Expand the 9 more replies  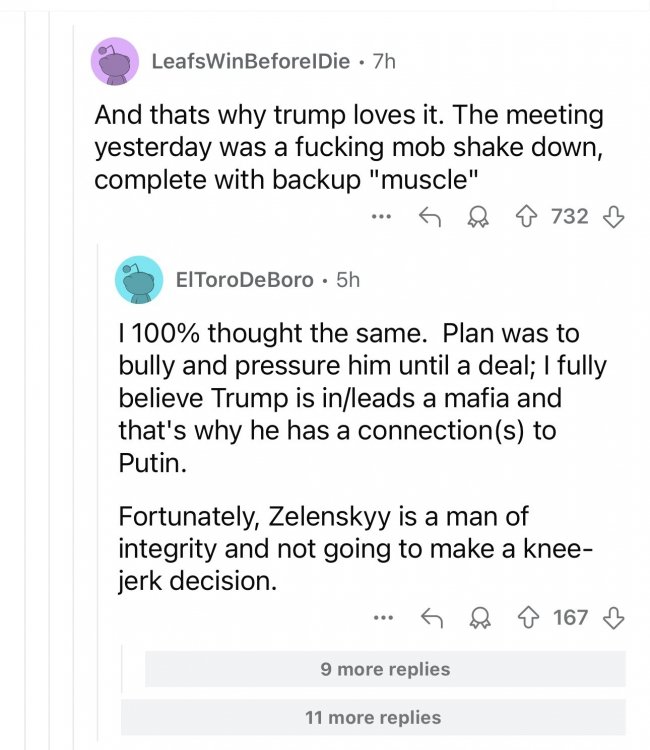pos(385,669)
